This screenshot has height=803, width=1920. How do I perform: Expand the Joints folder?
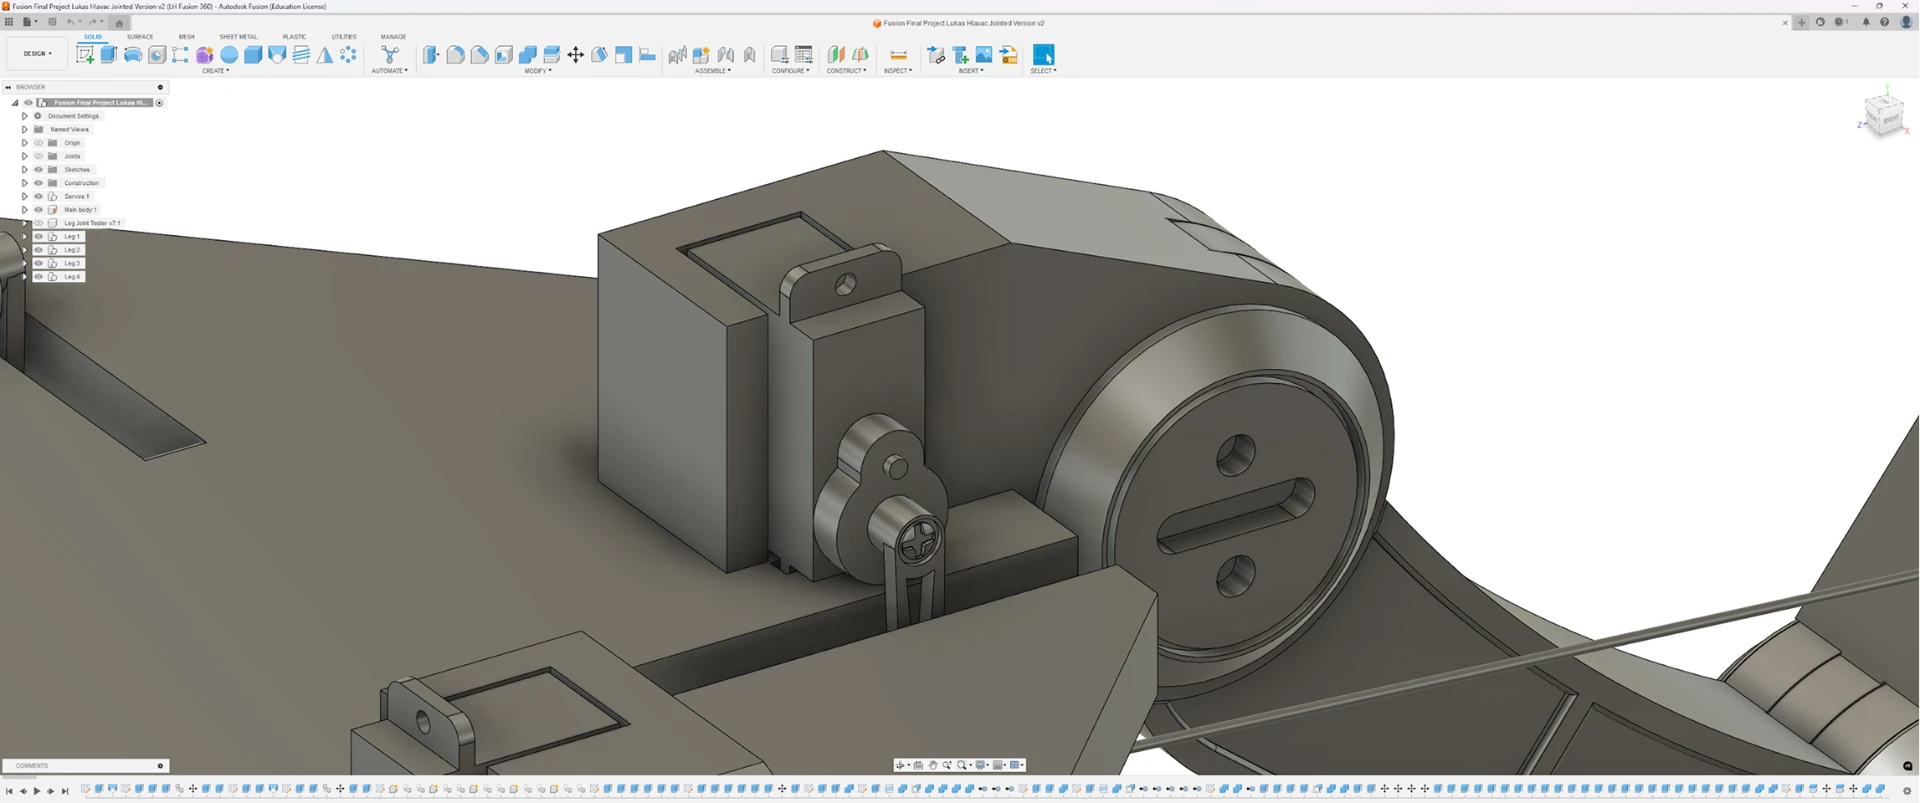point(25,156)
